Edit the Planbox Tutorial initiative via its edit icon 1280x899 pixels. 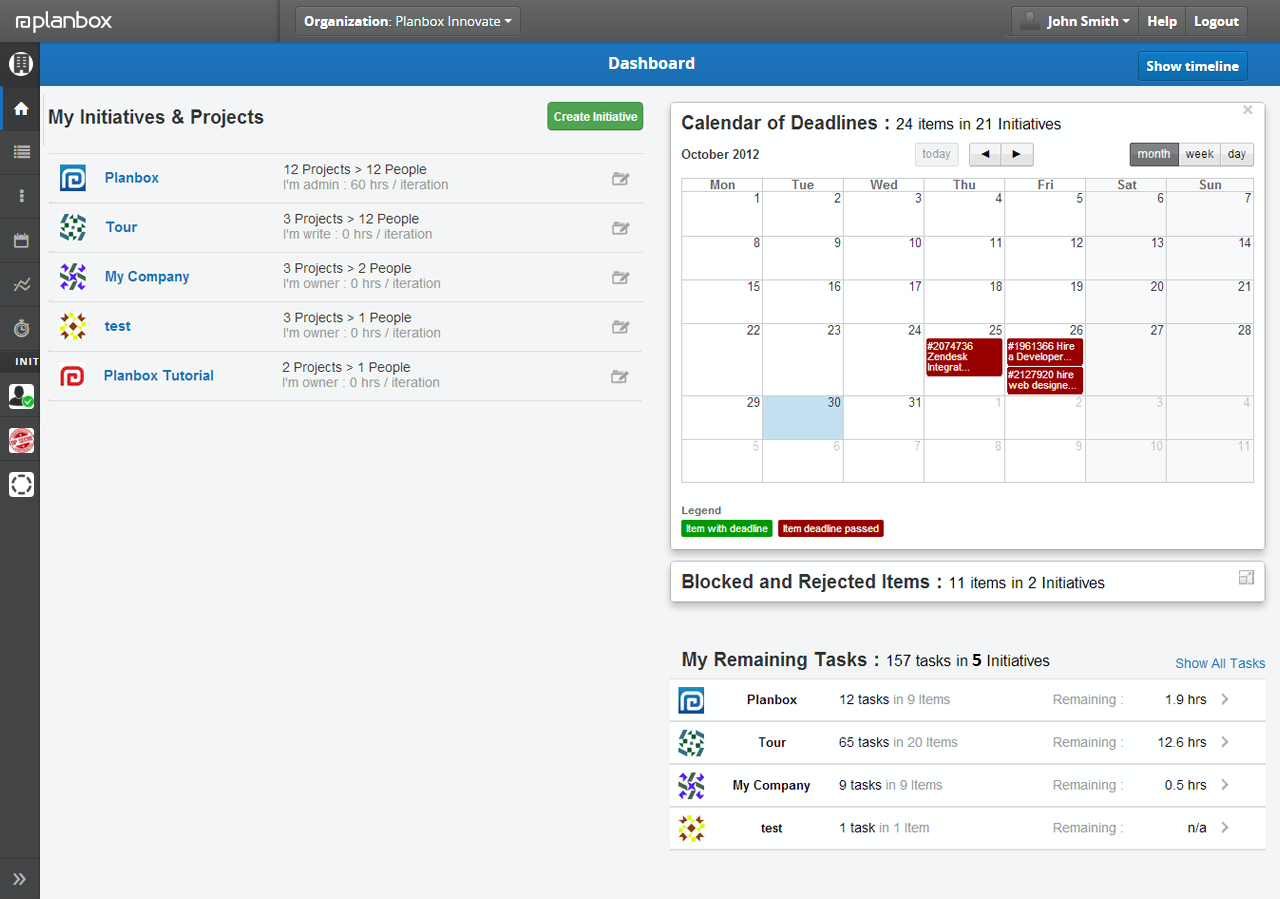pos(621,377)
